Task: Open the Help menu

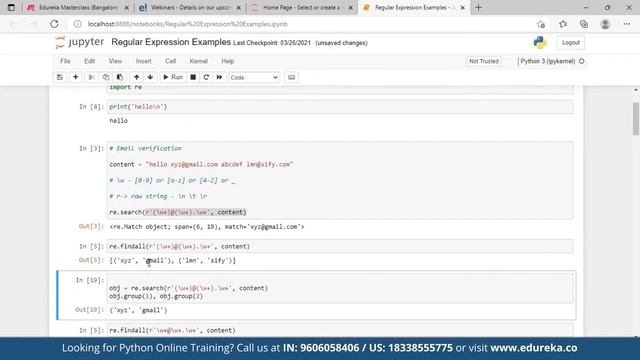Action: [227, 61]
